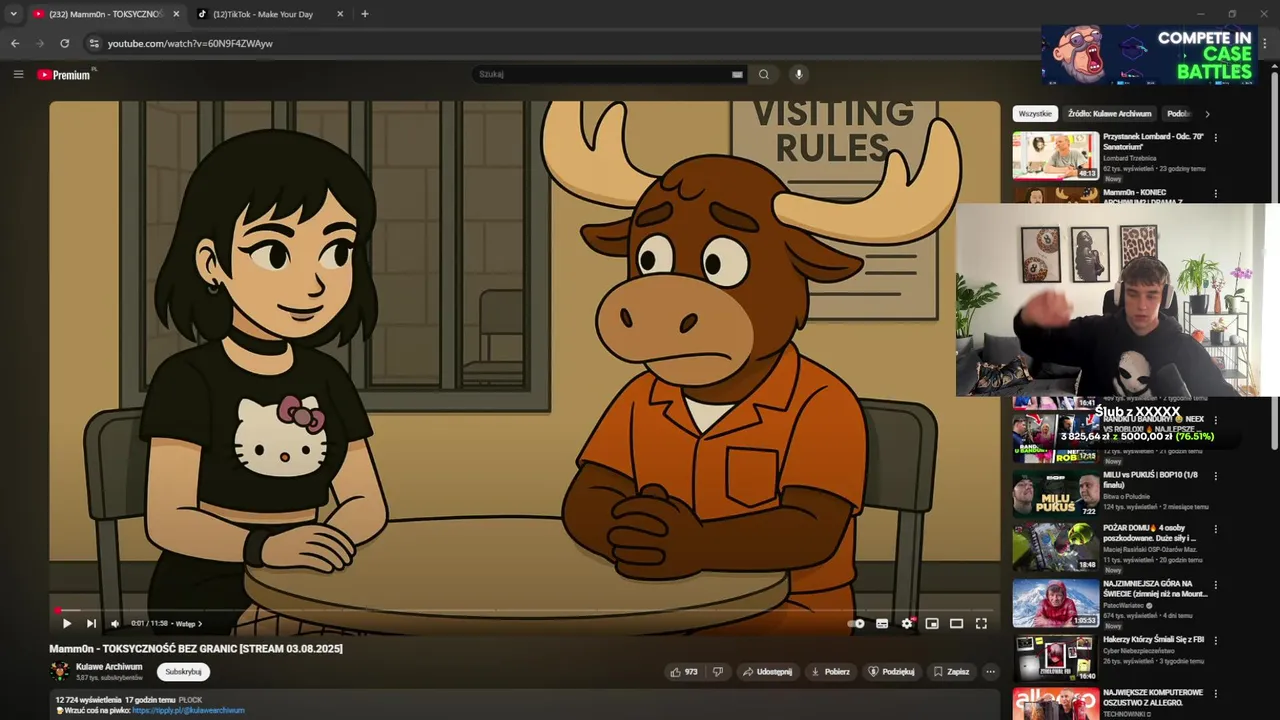
Task: Open 'NAJWIĘKSZE KOMPUTEROWE OSZUSTWO' video title
Action: click(x=1153, y=697)
